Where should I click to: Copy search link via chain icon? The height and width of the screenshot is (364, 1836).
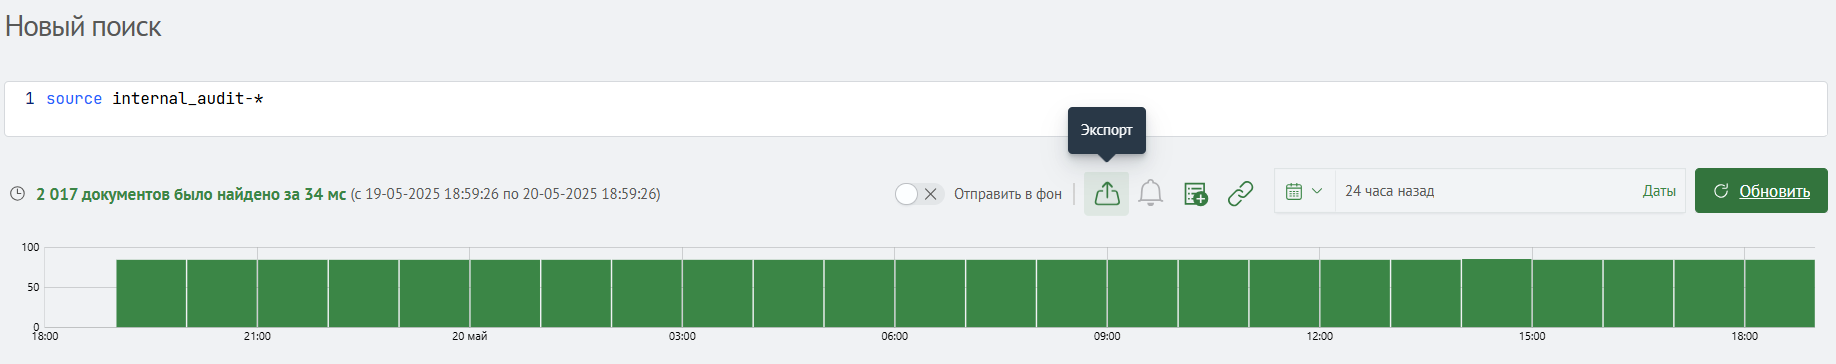click(1240, 194)
